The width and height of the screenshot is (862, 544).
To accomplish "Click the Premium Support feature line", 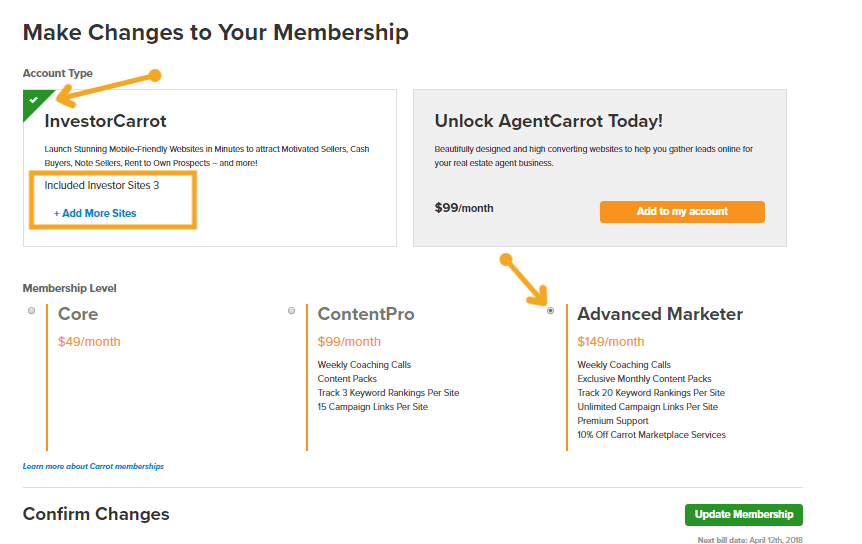I will 613,421.
